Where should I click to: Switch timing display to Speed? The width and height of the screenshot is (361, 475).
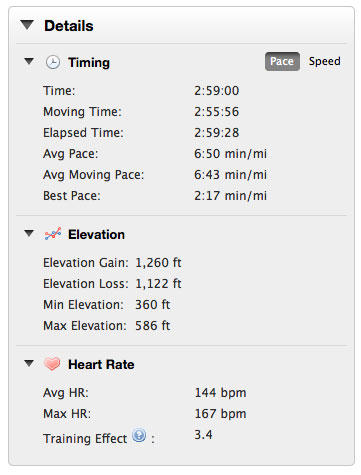(324, 61)
